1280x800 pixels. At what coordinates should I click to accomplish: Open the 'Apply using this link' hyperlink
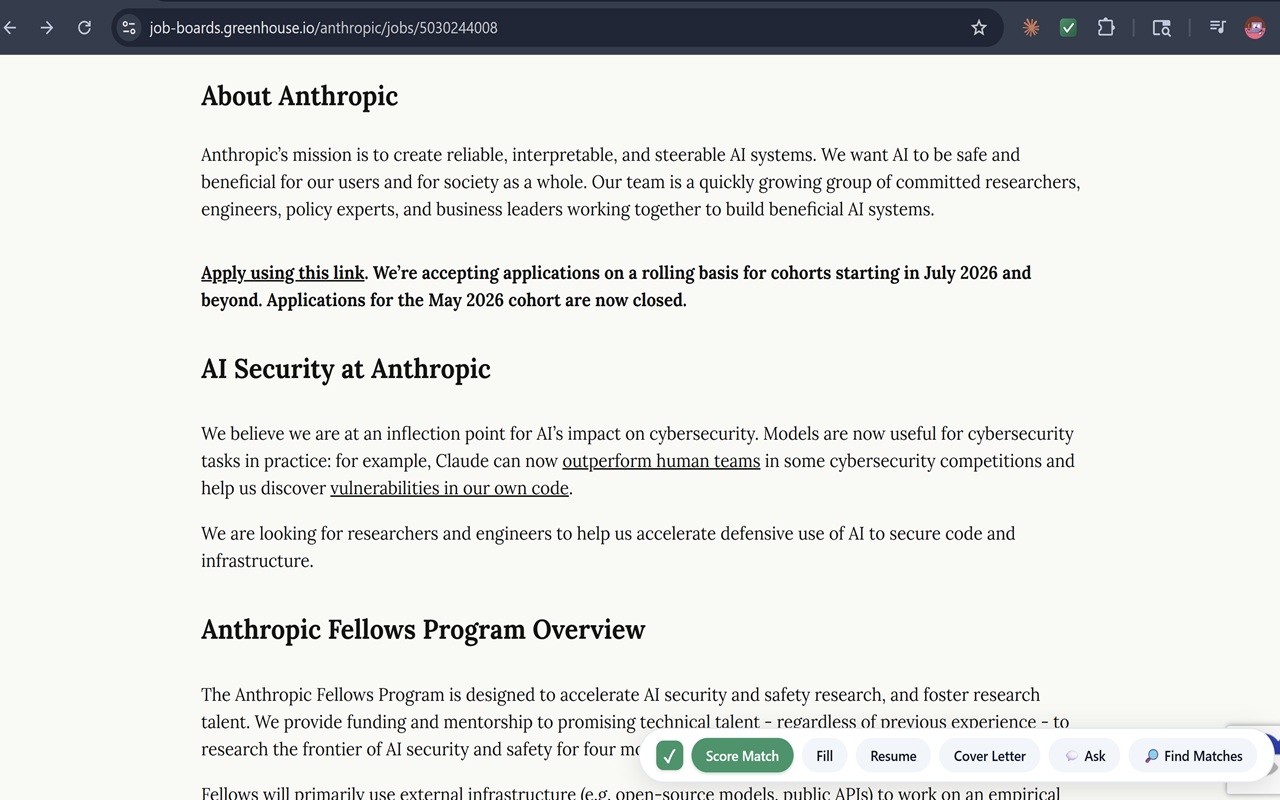coord(283,273)
